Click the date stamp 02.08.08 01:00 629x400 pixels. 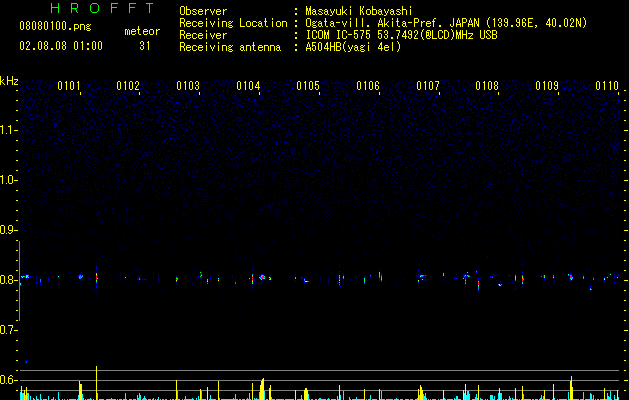(61, 46)
